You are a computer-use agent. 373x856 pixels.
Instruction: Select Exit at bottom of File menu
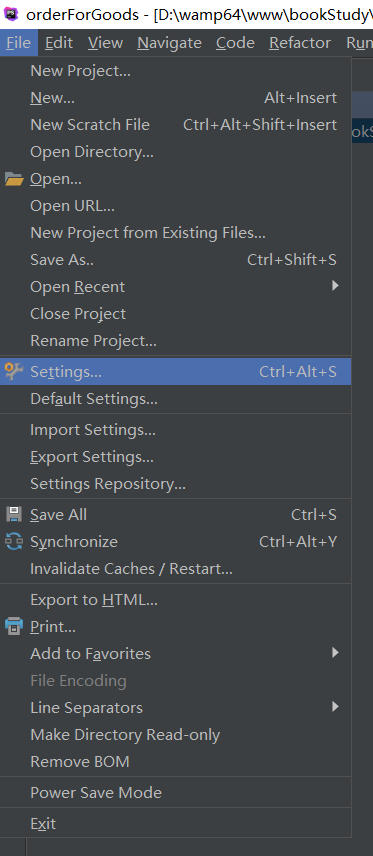point(175,824)
